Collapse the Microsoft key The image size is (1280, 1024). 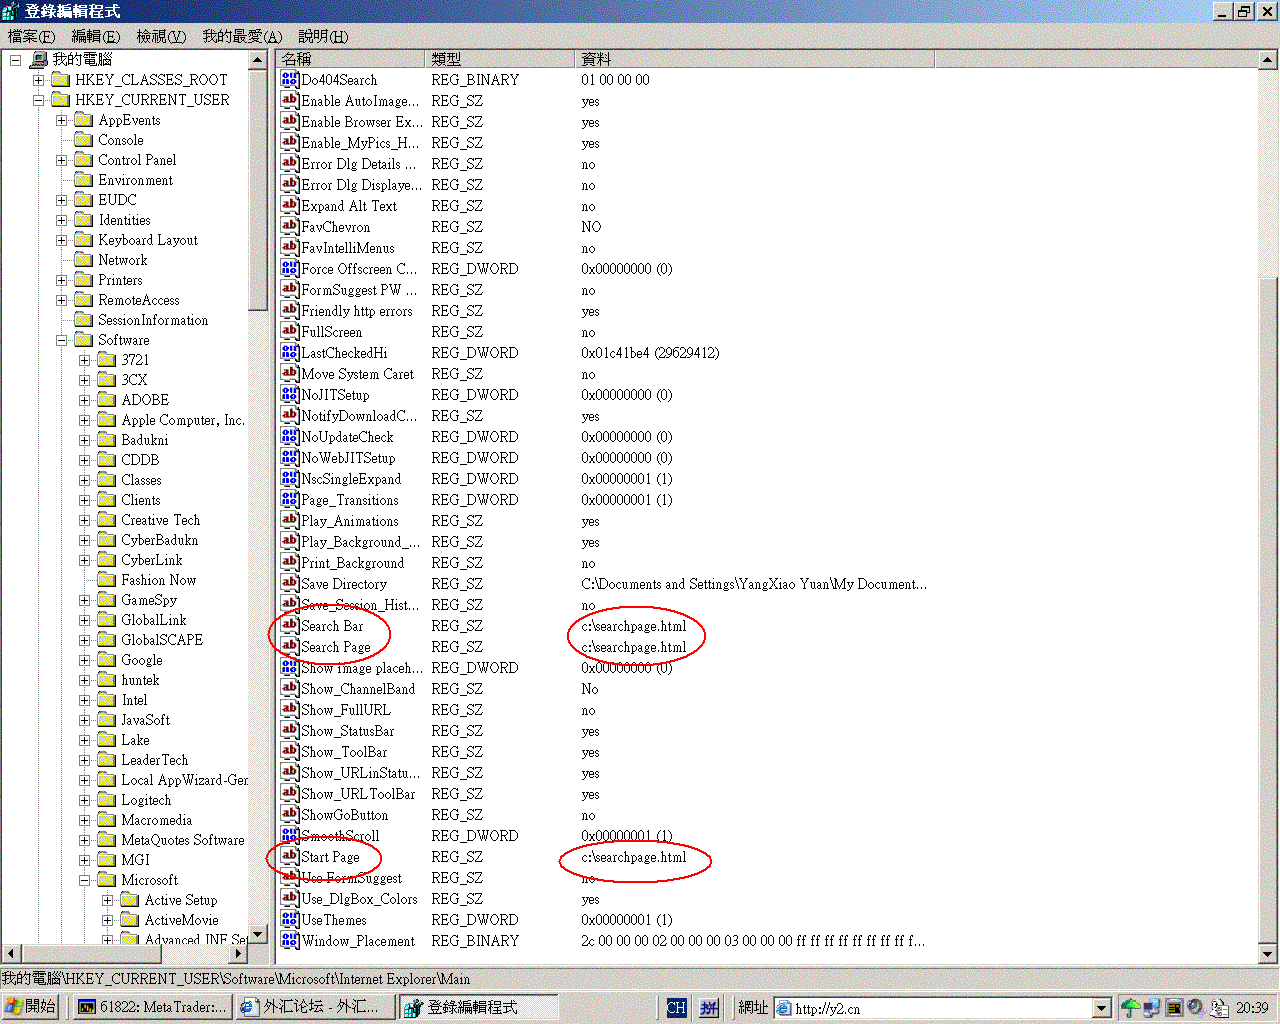(85, 880)
